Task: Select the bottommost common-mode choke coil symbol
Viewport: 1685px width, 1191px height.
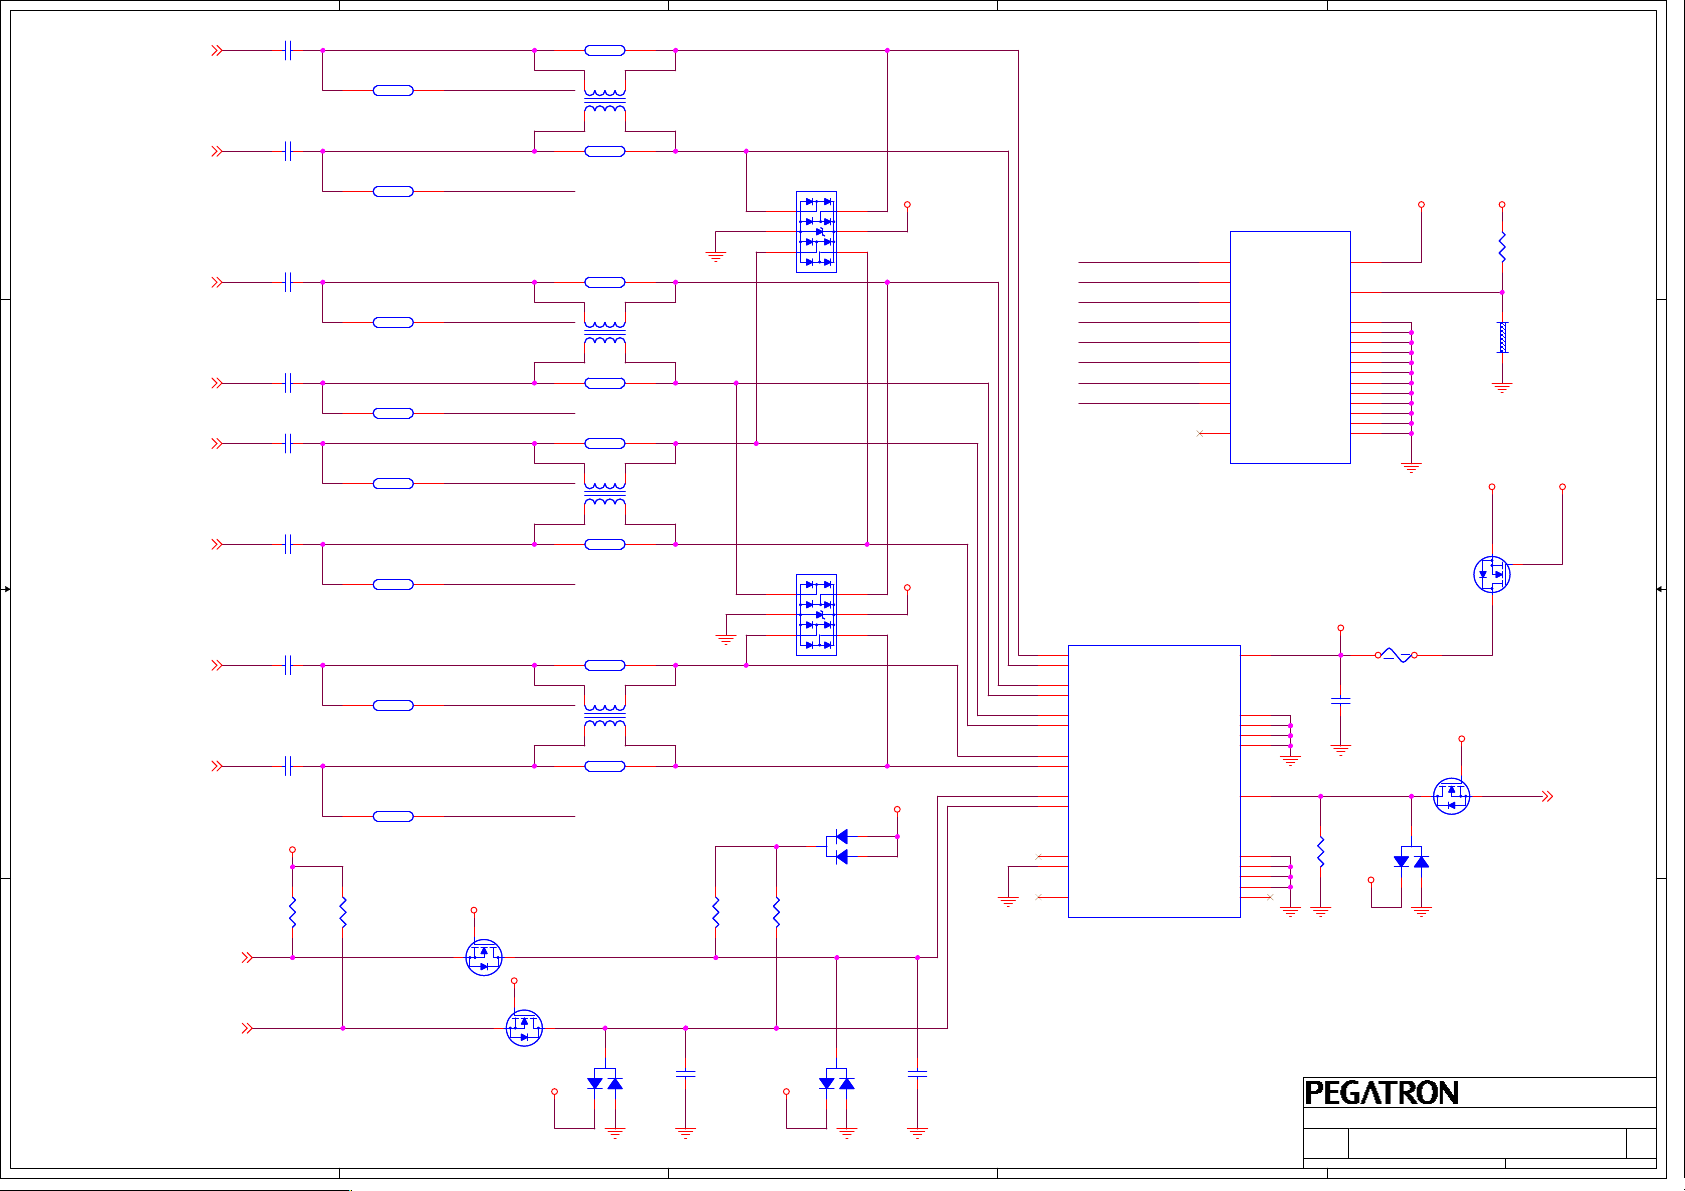Action: (605, 715)
